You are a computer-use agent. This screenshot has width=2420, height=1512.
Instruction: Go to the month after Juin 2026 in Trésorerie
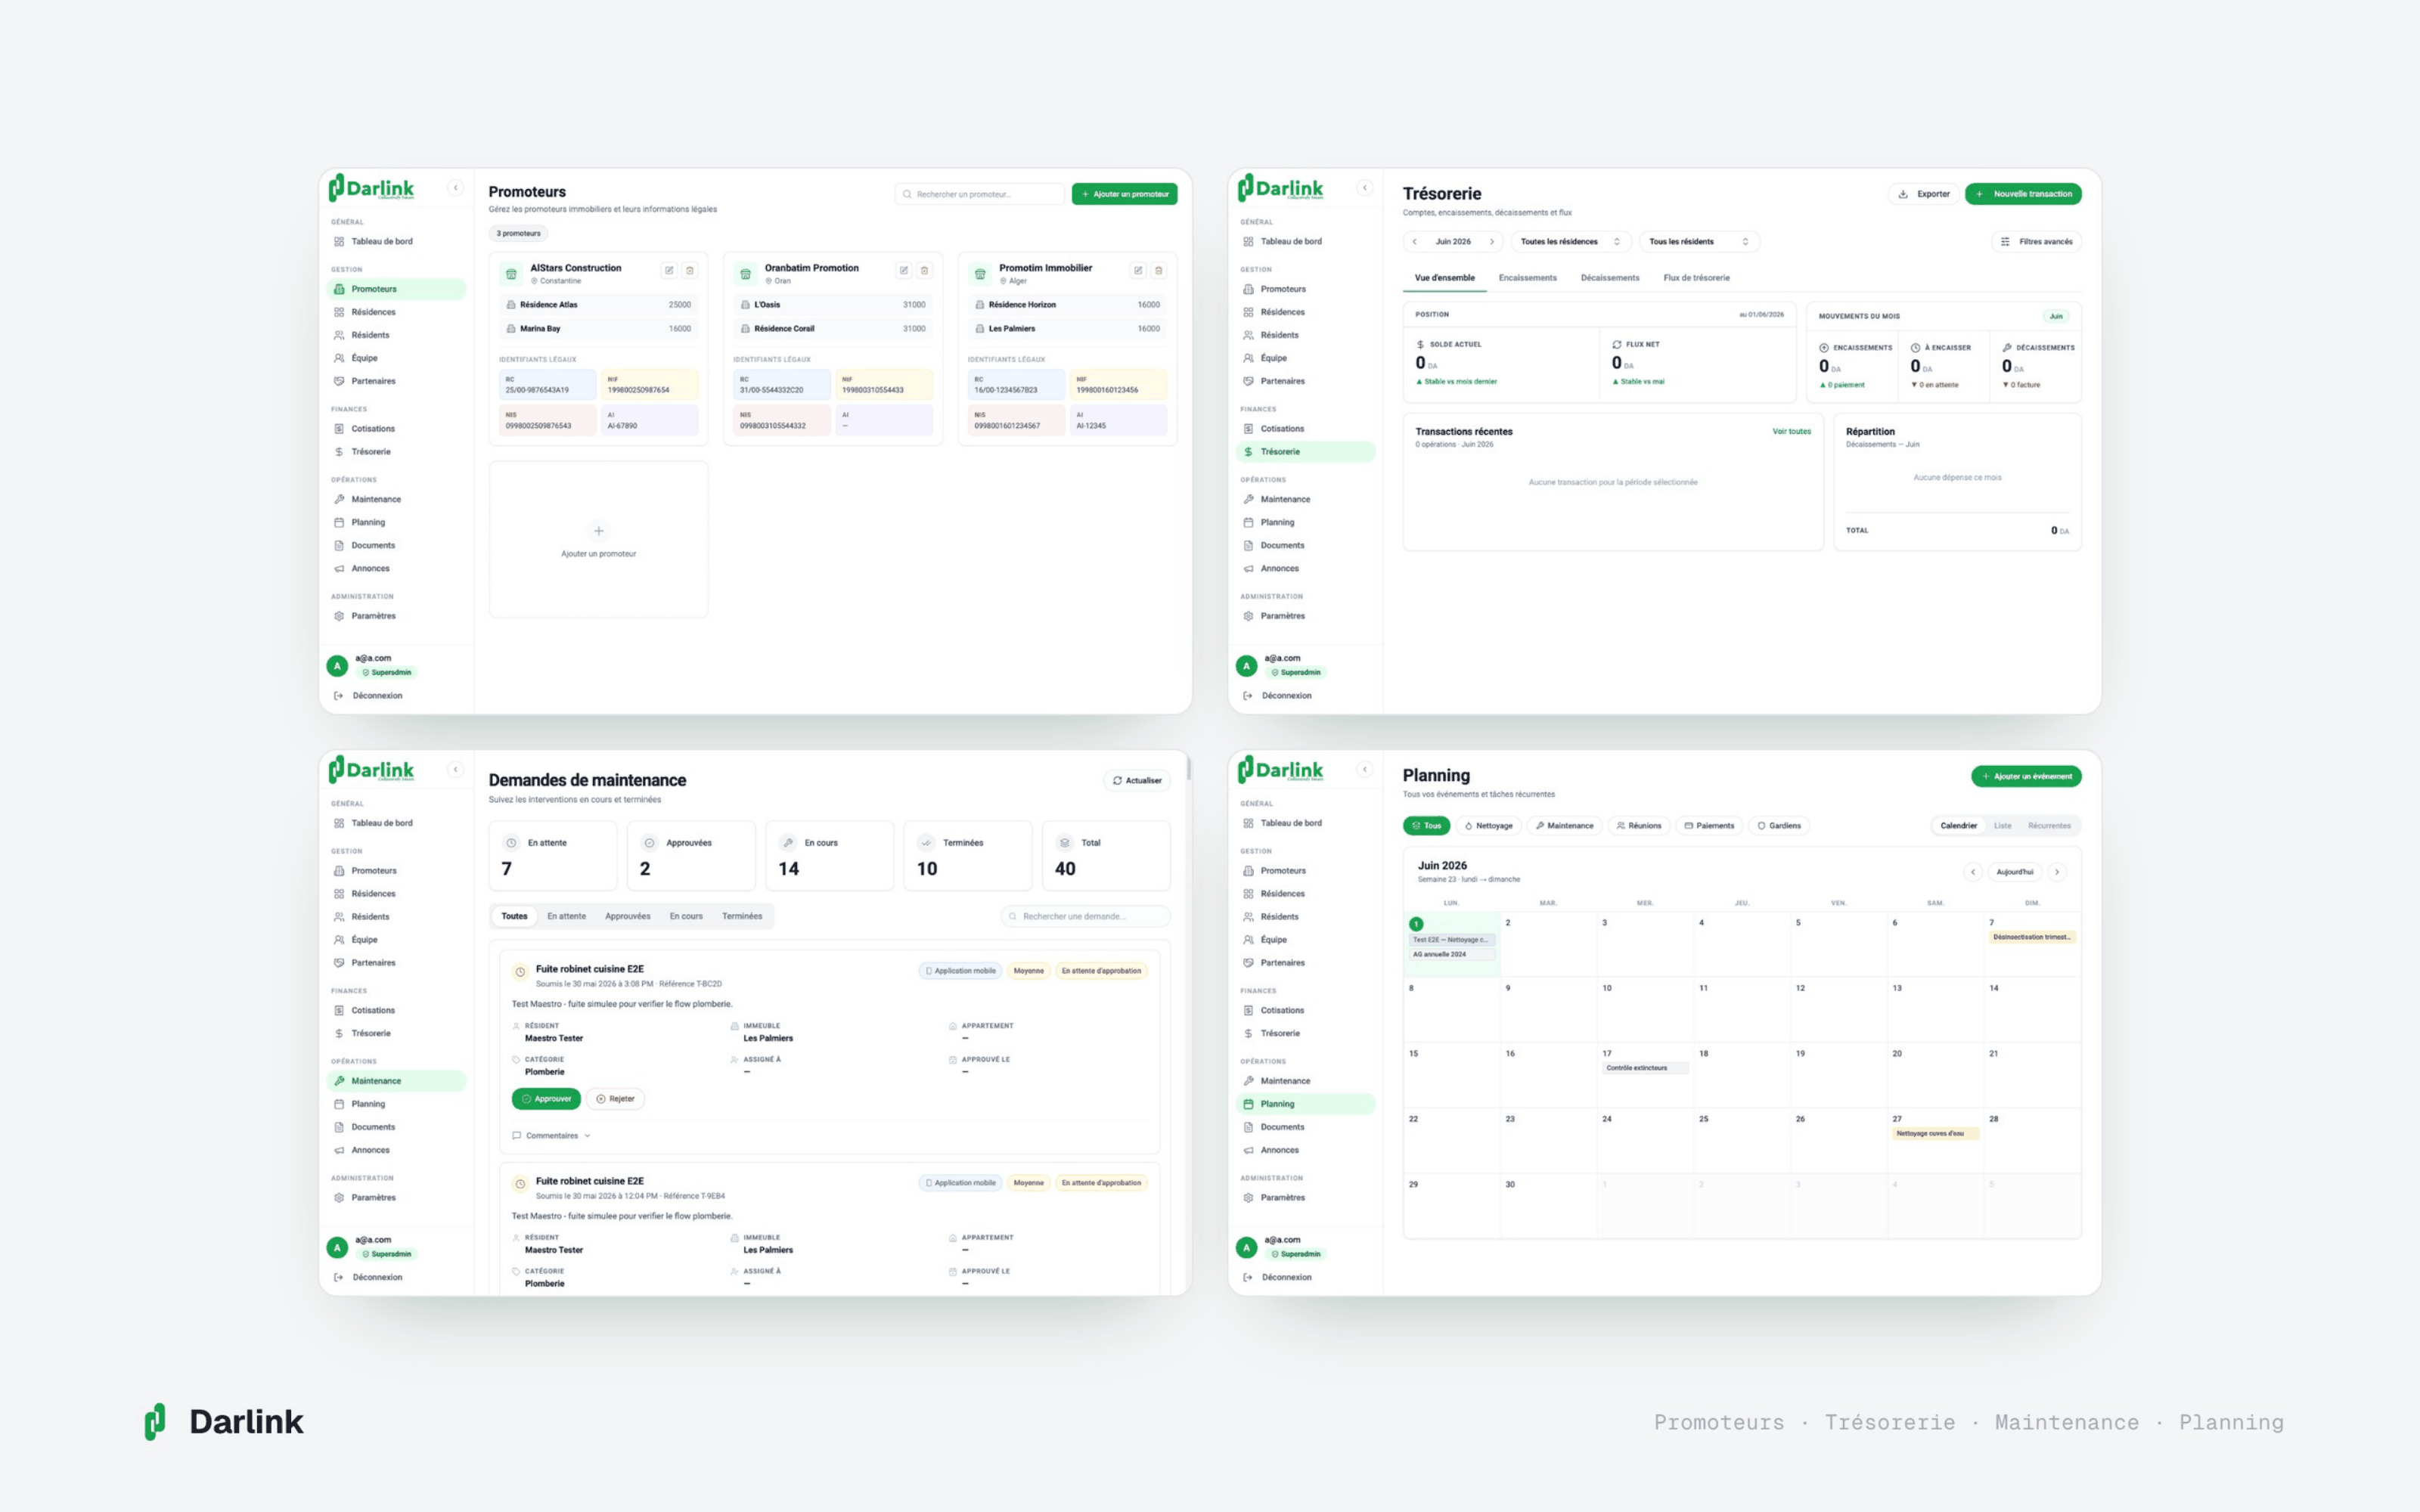(1492, 241)
